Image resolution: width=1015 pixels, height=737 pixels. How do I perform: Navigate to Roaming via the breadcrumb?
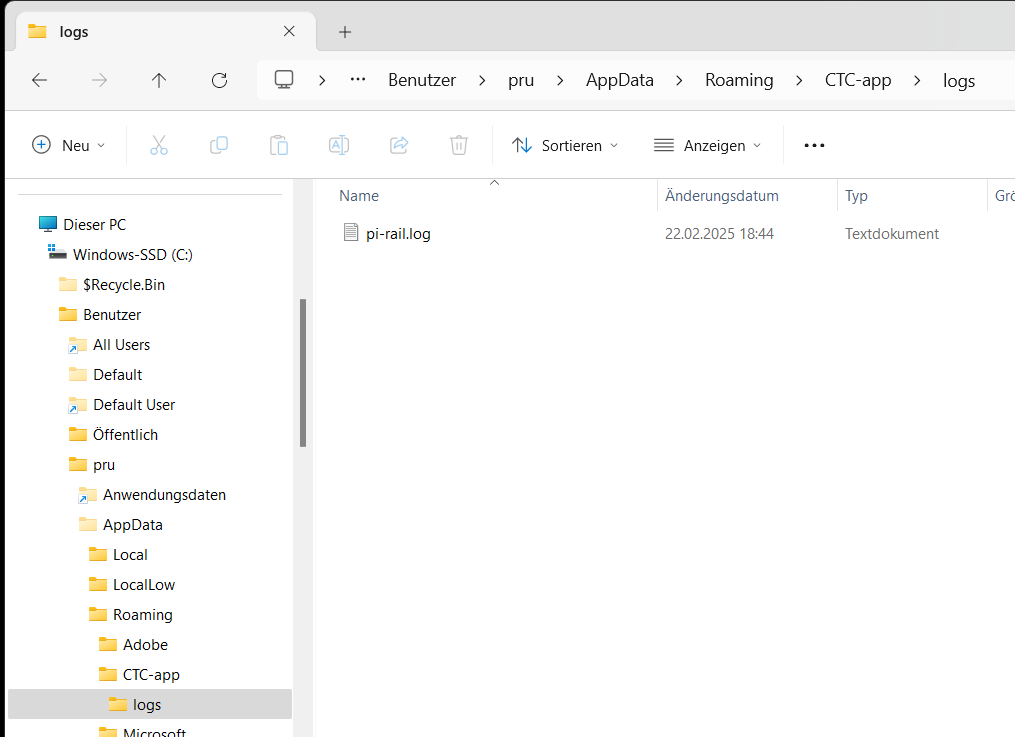(739, 80)
